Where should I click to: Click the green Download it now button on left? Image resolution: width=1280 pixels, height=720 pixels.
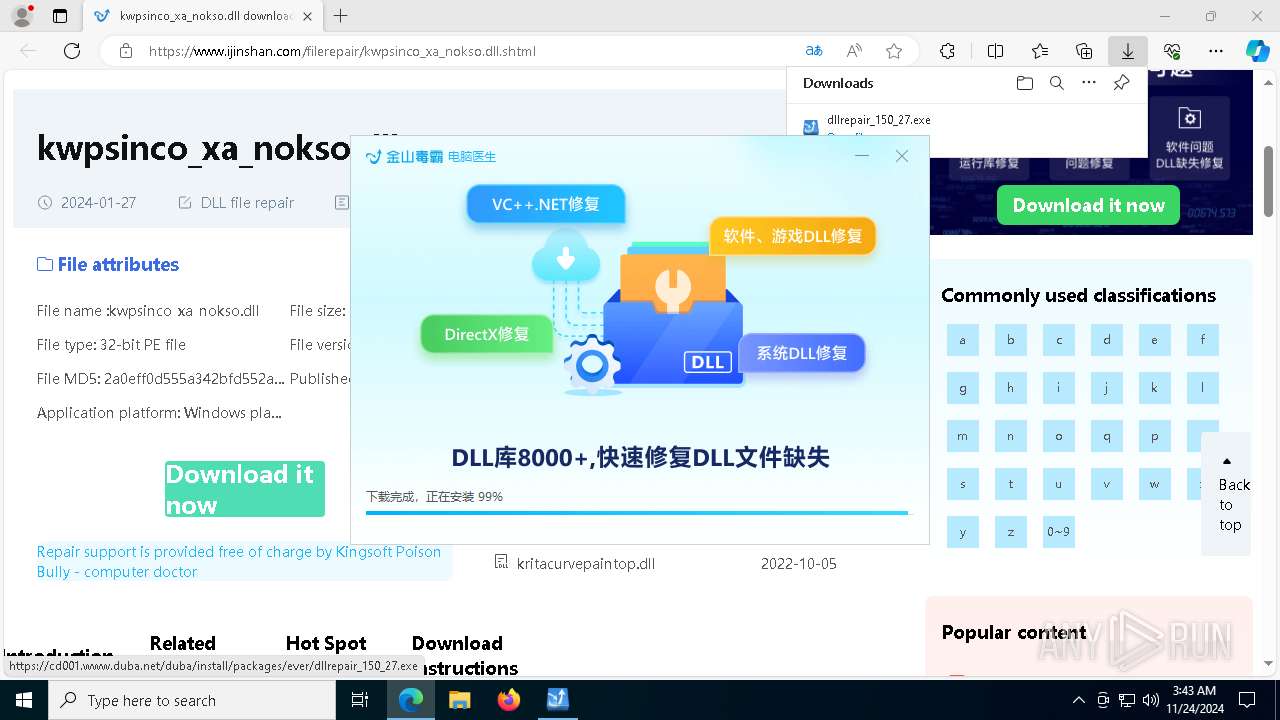245,489
